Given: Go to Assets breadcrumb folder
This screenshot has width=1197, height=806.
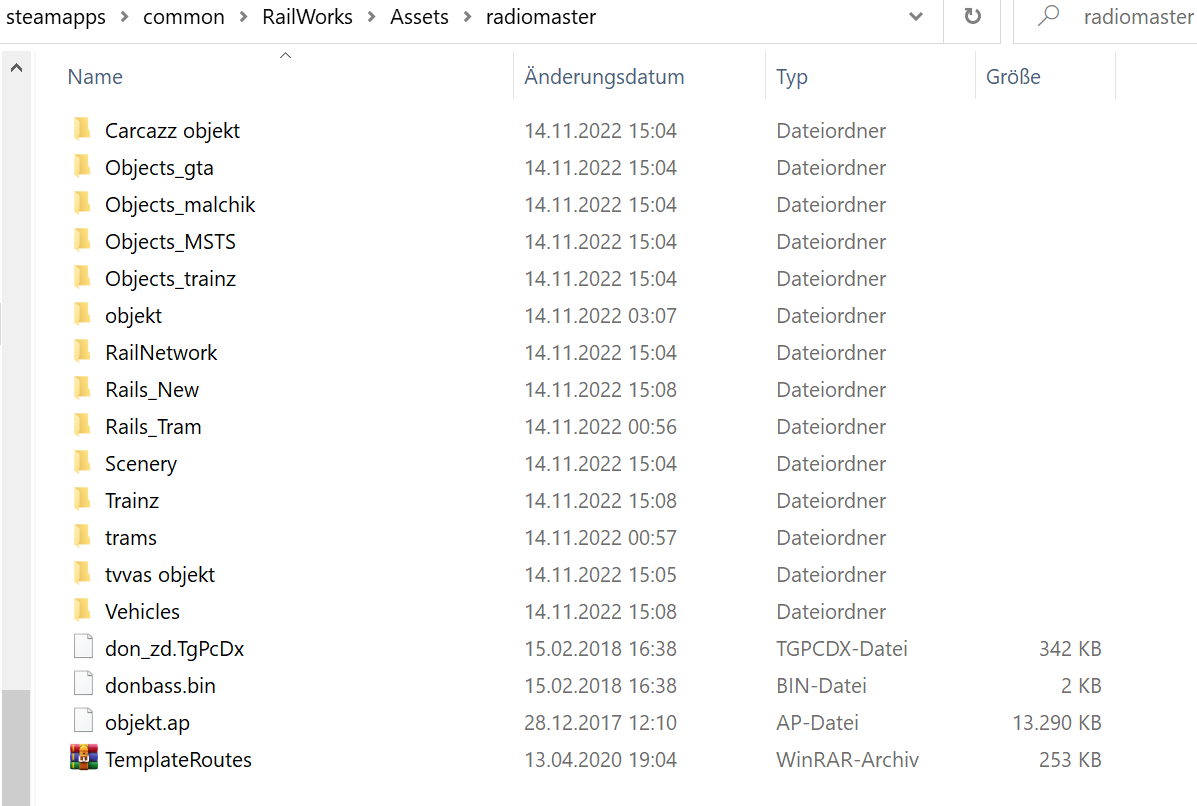Looking at the screenshot, I should click(x=419, y=17).
